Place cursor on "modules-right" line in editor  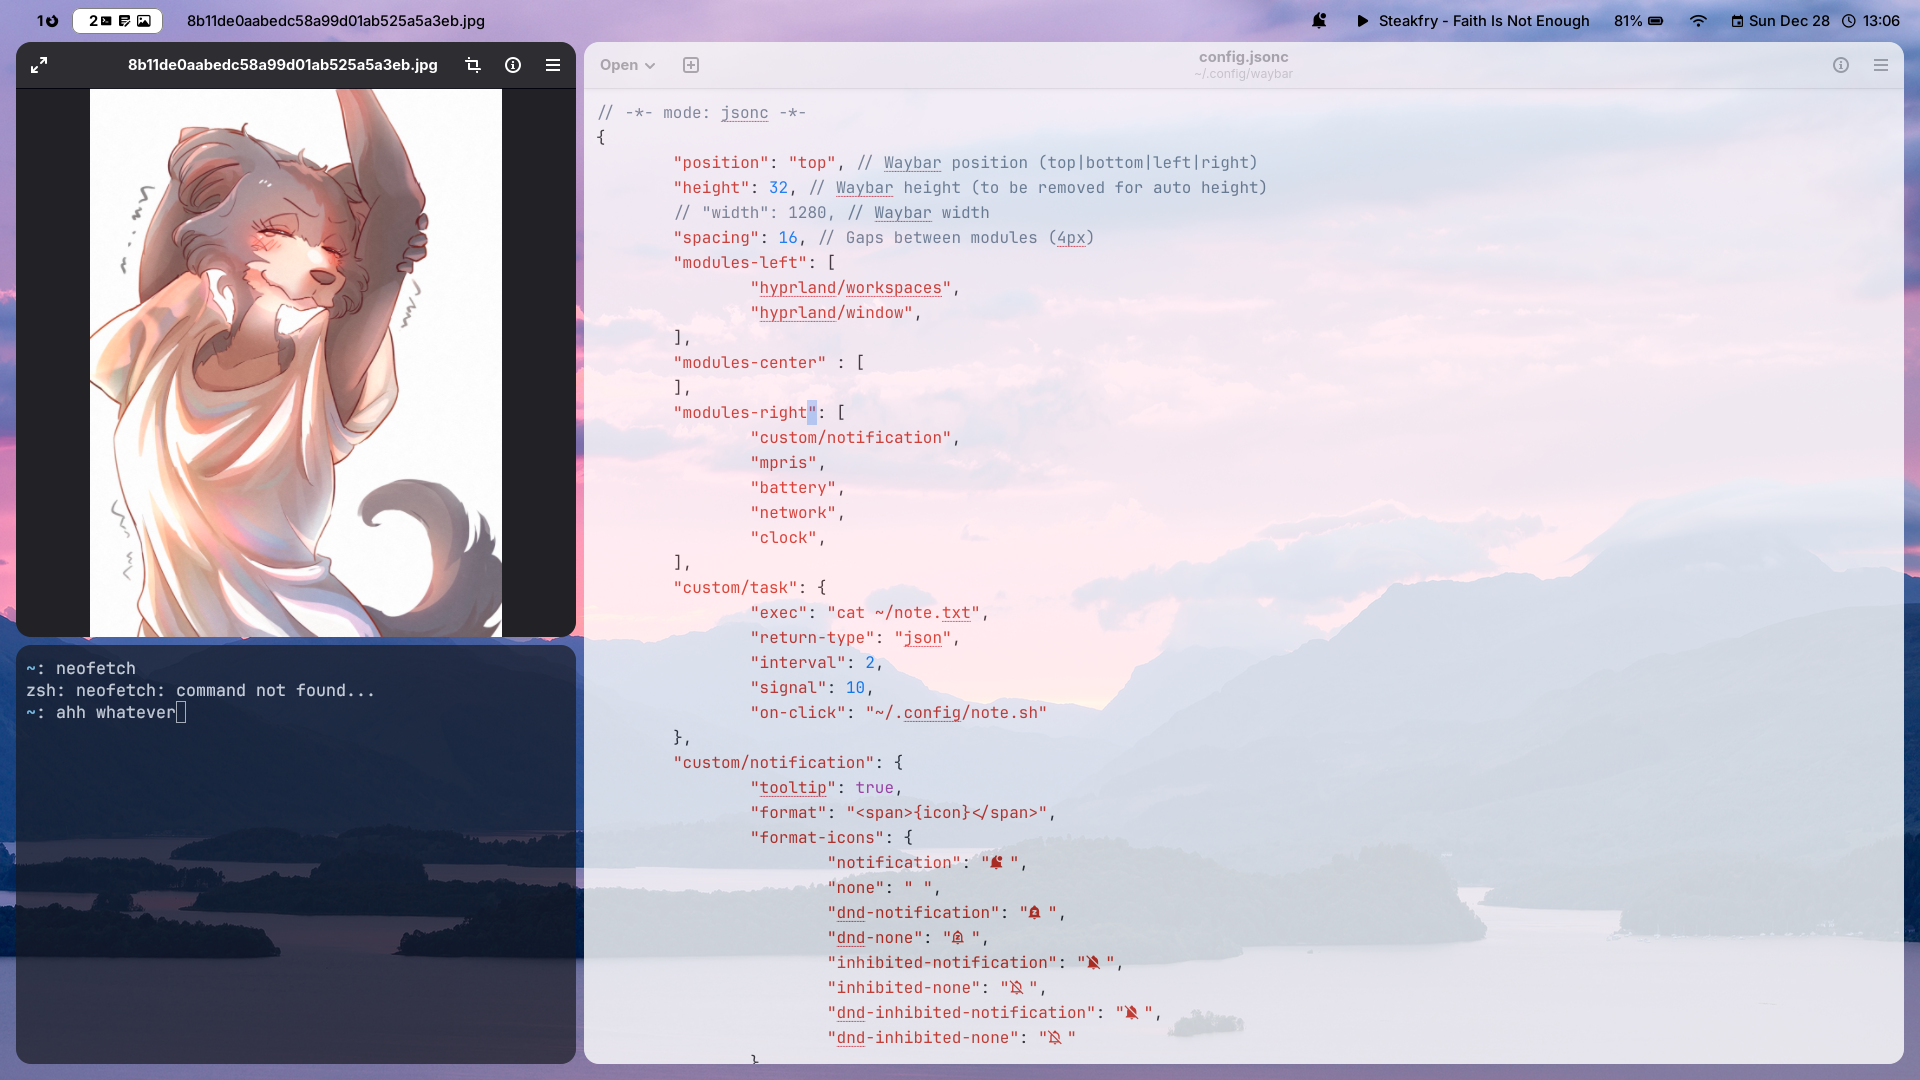745,413
